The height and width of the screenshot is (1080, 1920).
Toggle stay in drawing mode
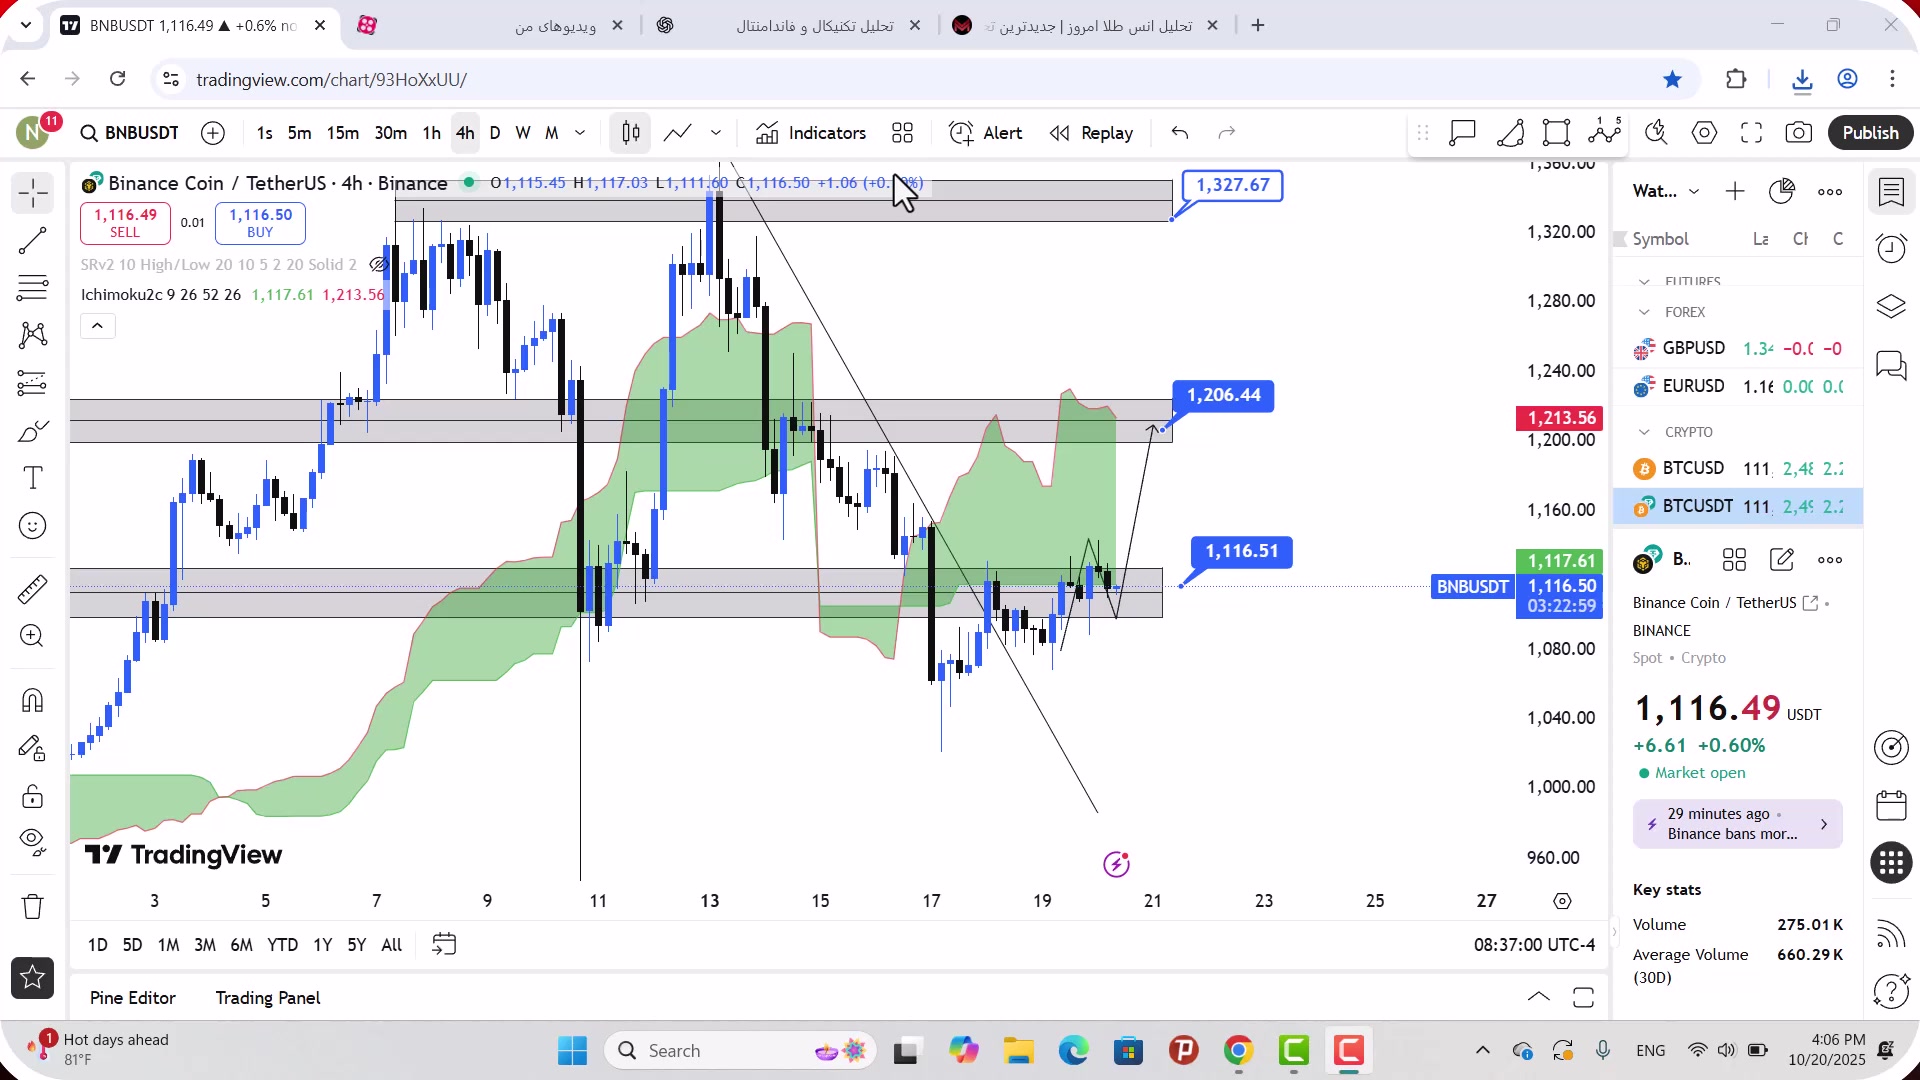33,748
